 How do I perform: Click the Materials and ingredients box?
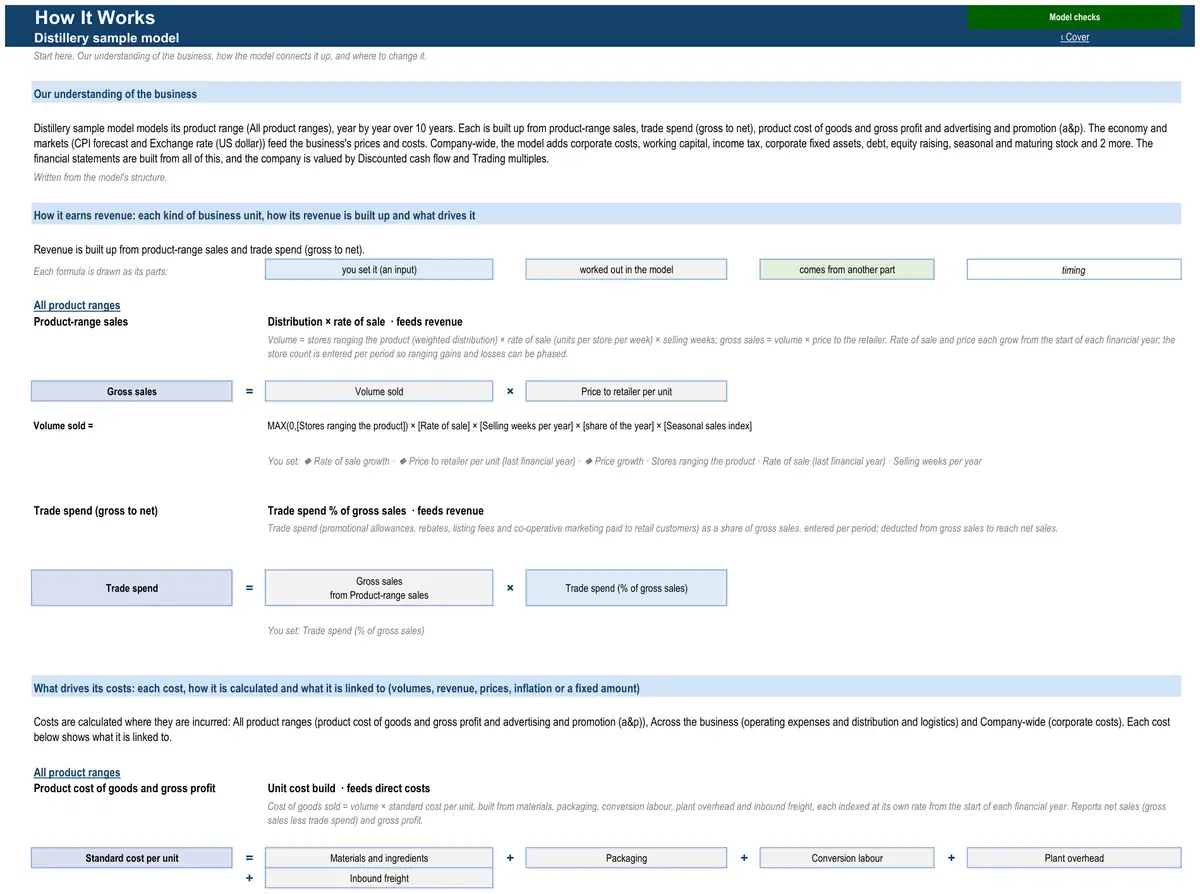pyautogui.click(x=379, y=858)
